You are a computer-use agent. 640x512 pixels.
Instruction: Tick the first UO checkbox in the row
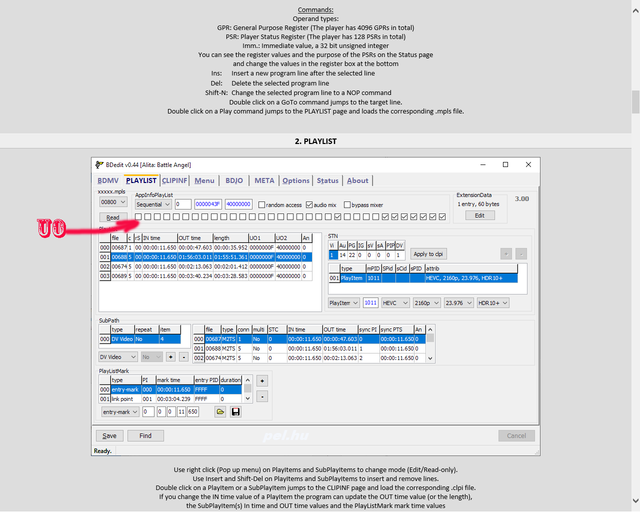(138, 217)
